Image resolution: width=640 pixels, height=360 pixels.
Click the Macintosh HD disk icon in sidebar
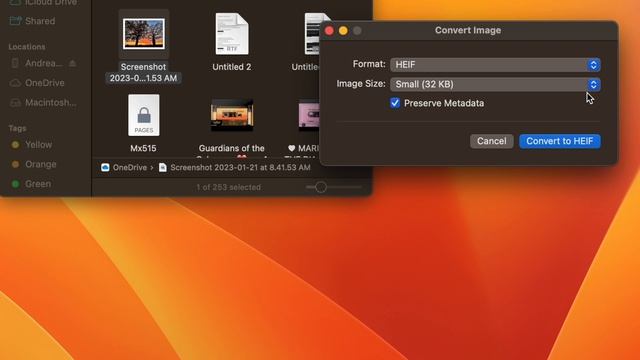[x=15, y=102]
